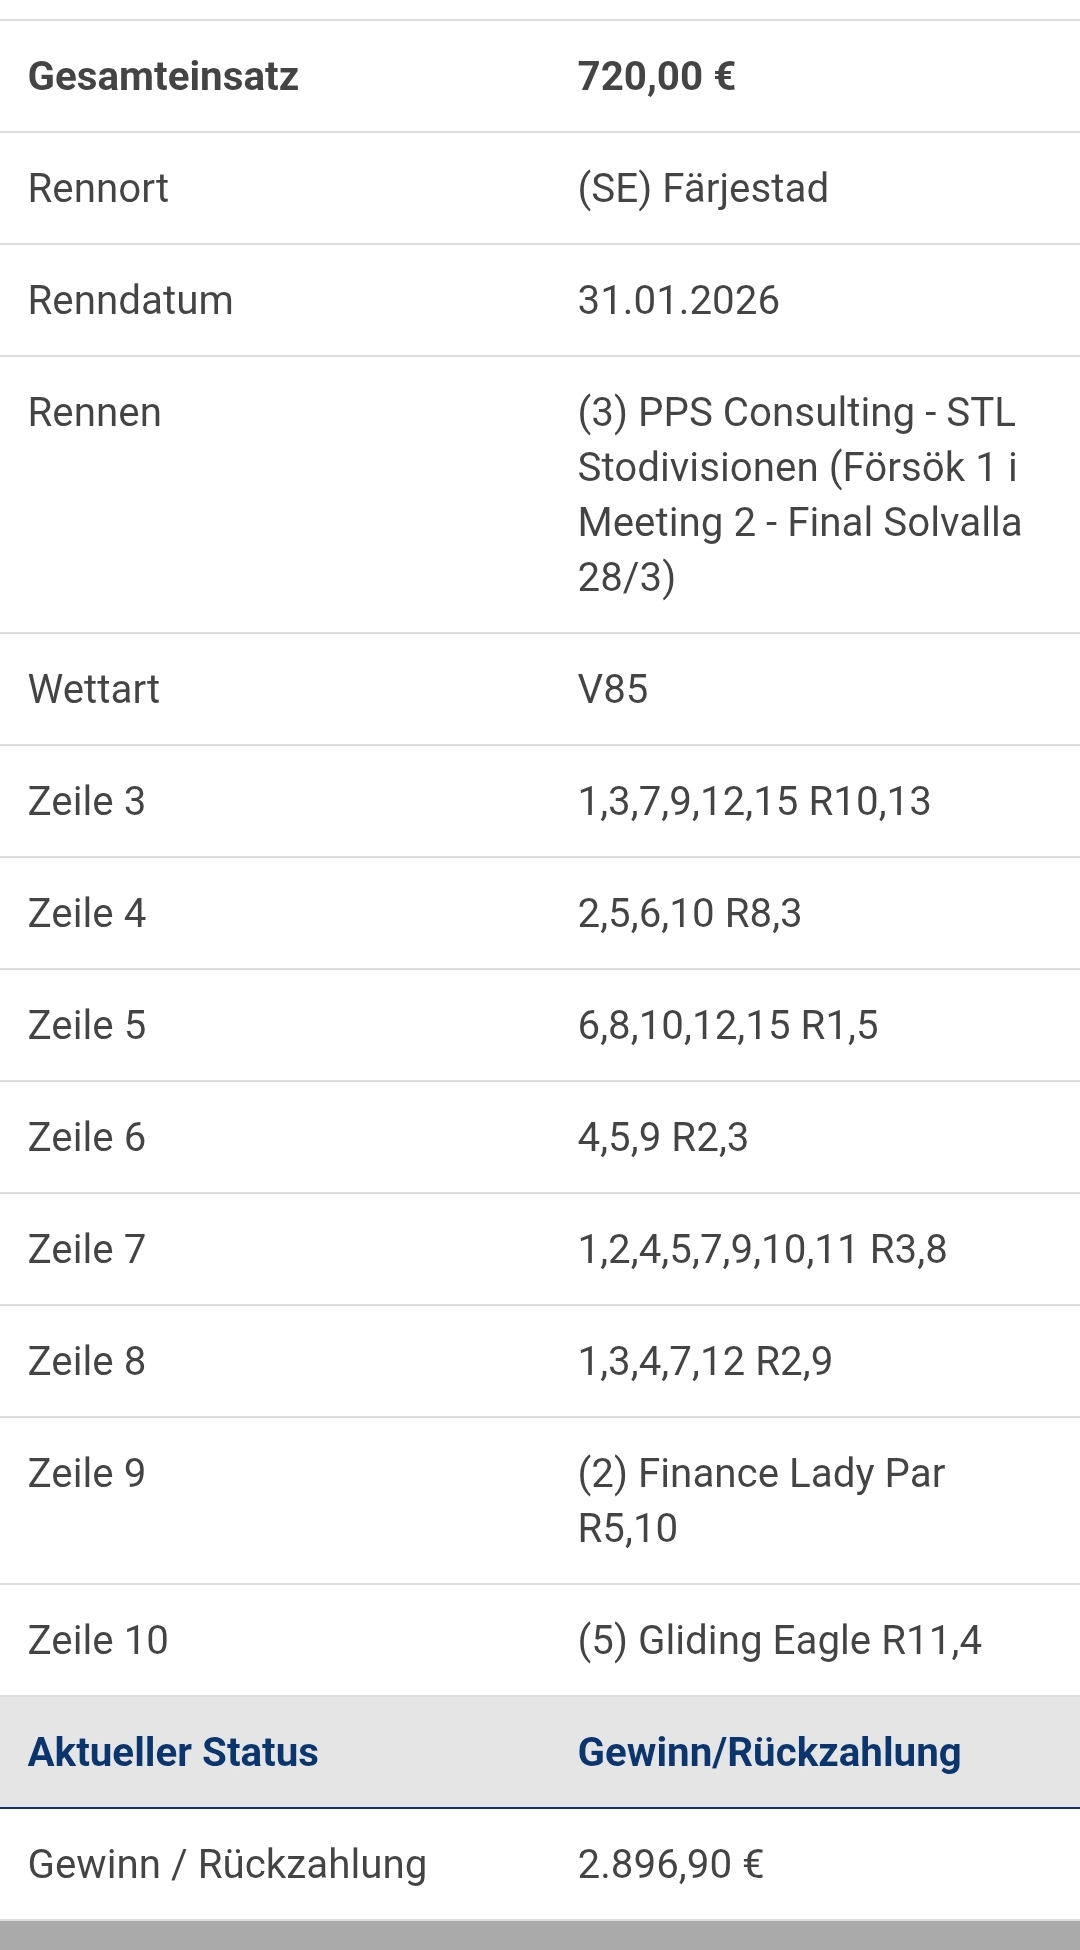Select the Zeile 4 picks 2,5,6,10 R8,3

click(x=689, y=914)
